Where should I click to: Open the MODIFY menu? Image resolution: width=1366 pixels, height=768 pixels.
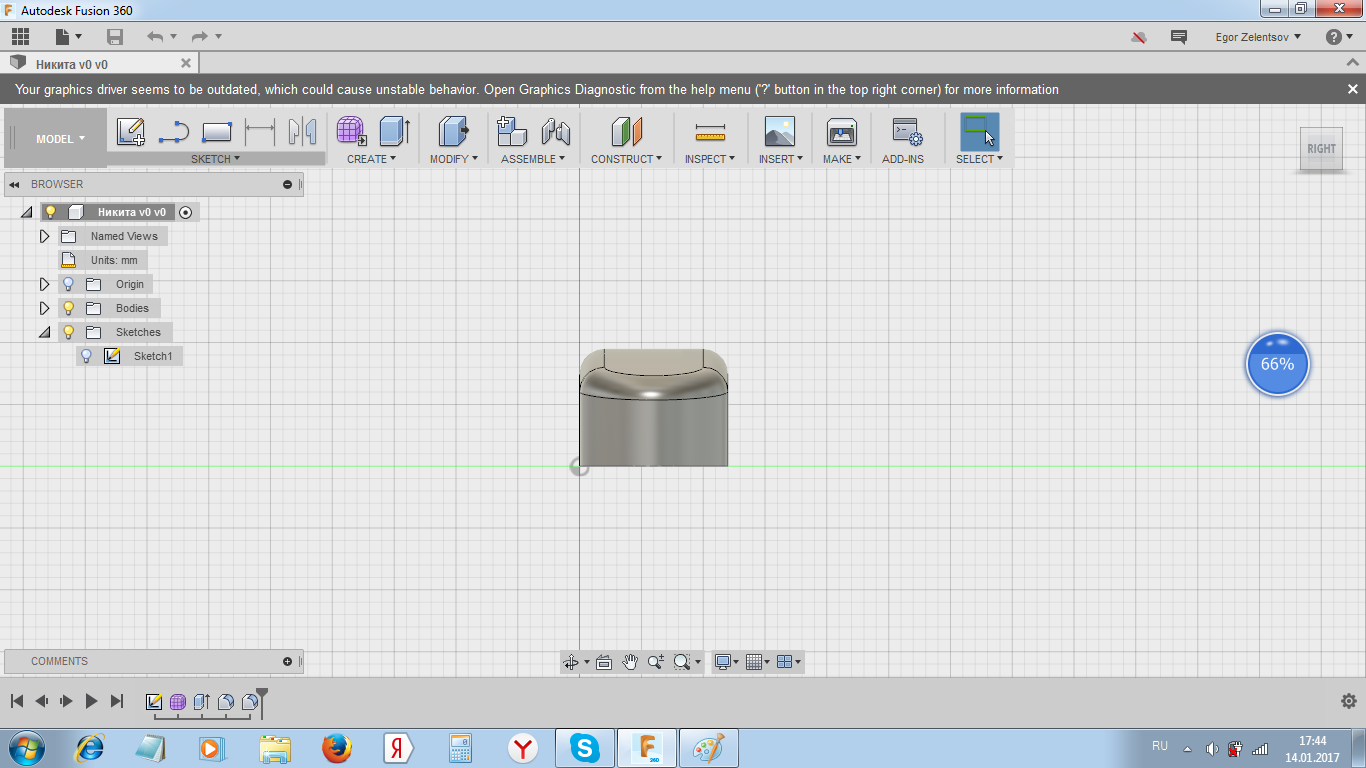[x=454, y=159]
